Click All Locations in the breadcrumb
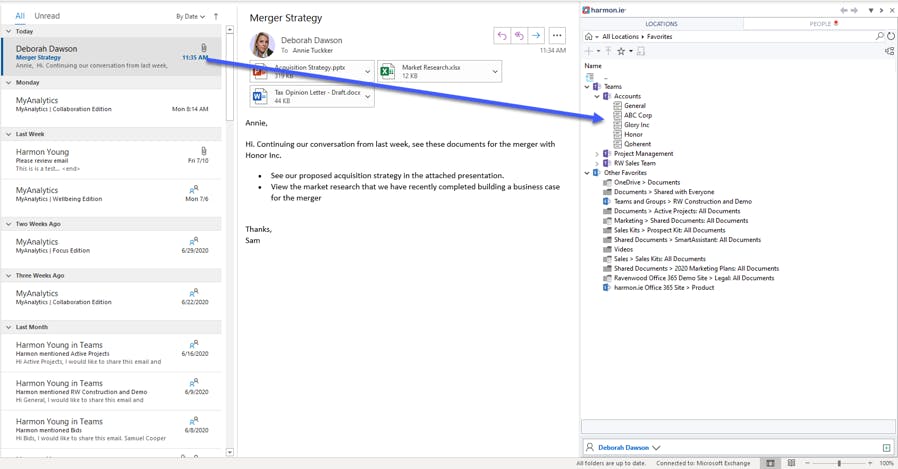The height and width of the screenshot is (469, 898). click(620, 37)
